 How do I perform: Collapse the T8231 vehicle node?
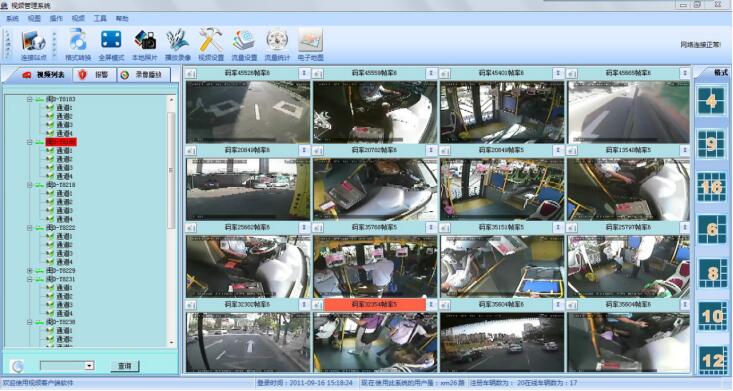pyautogui.click(x=29, y=279)
